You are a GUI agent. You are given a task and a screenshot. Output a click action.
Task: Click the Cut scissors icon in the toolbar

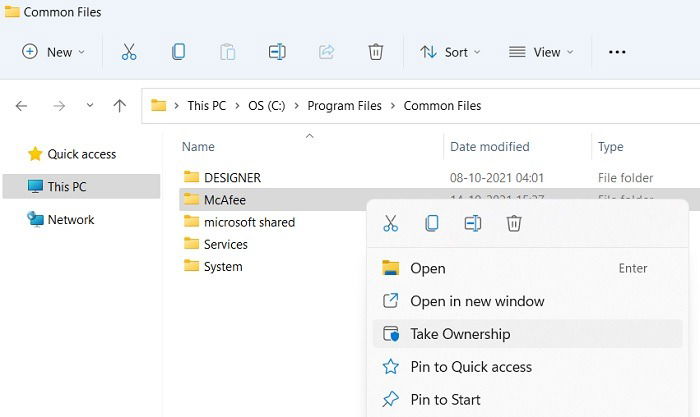pos(129,52)
